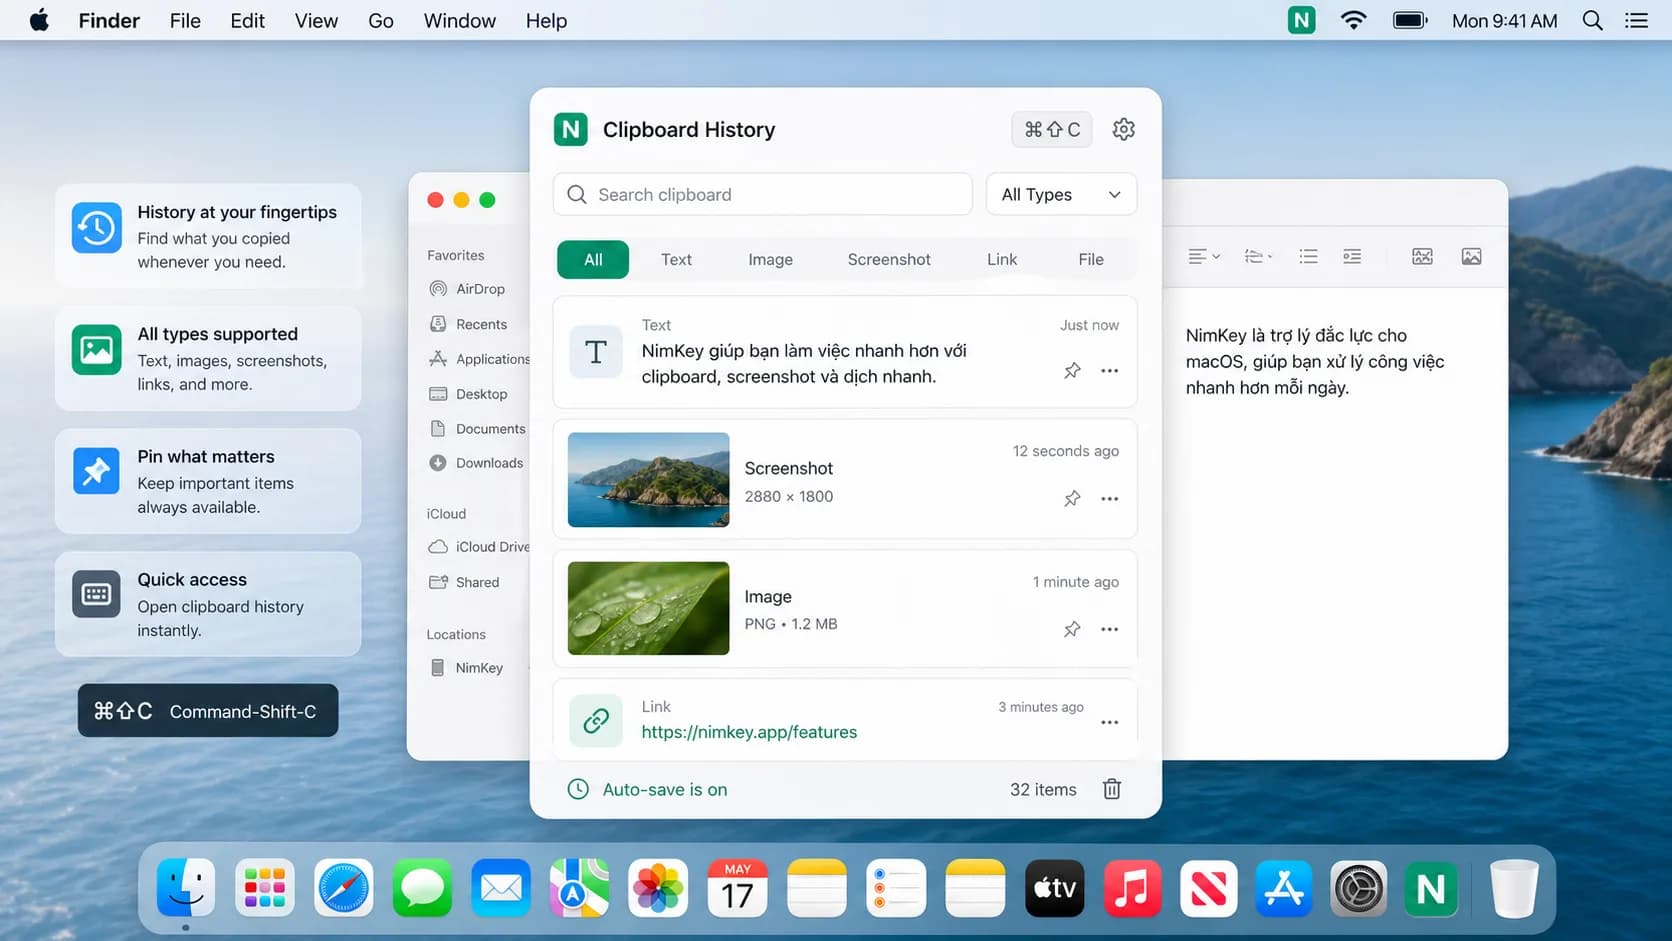Image resolution: width=1672 pixels, height=941 pixels.
Task: Open Shared in Finder sidebar
Action: 464,582
